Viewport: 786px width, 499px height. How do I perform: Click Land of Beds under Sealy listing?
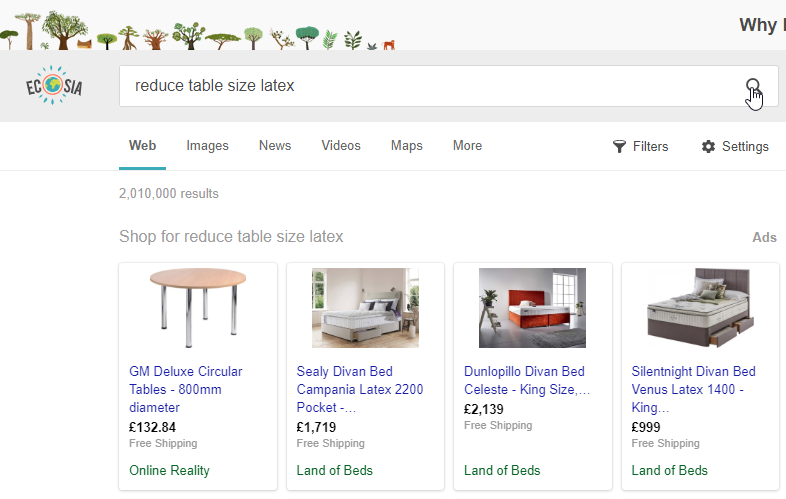pos(334,470)
